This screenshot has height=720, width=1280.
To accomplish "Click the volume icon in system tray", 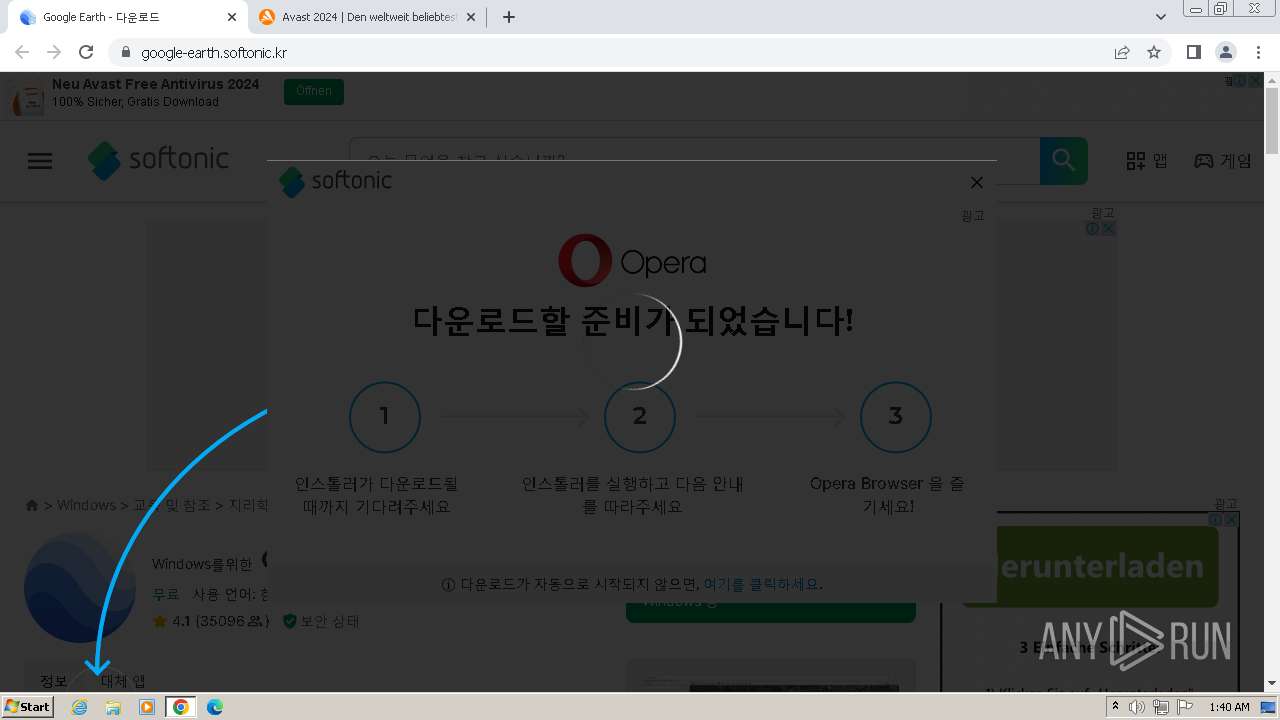I will [x=1137, y=707].
